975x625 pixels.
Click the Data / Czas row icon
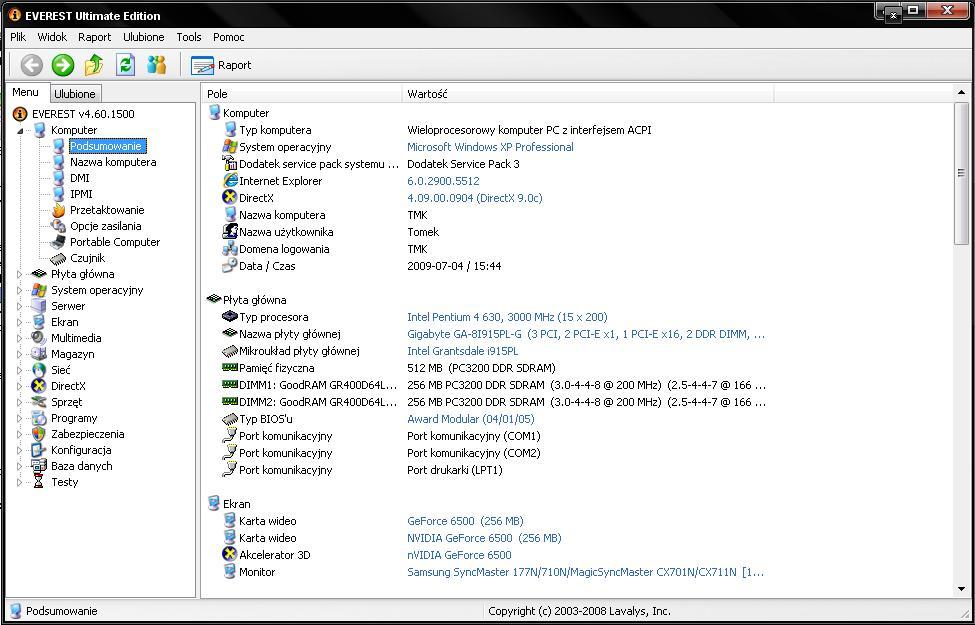(229, 266)
